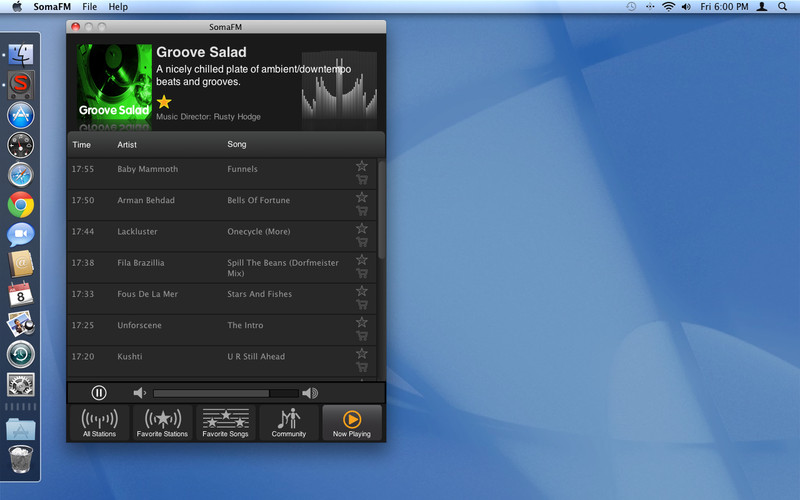Click the Kushti artist name
Viewport: 800px width, 500px height.
[x=130, y=356]
